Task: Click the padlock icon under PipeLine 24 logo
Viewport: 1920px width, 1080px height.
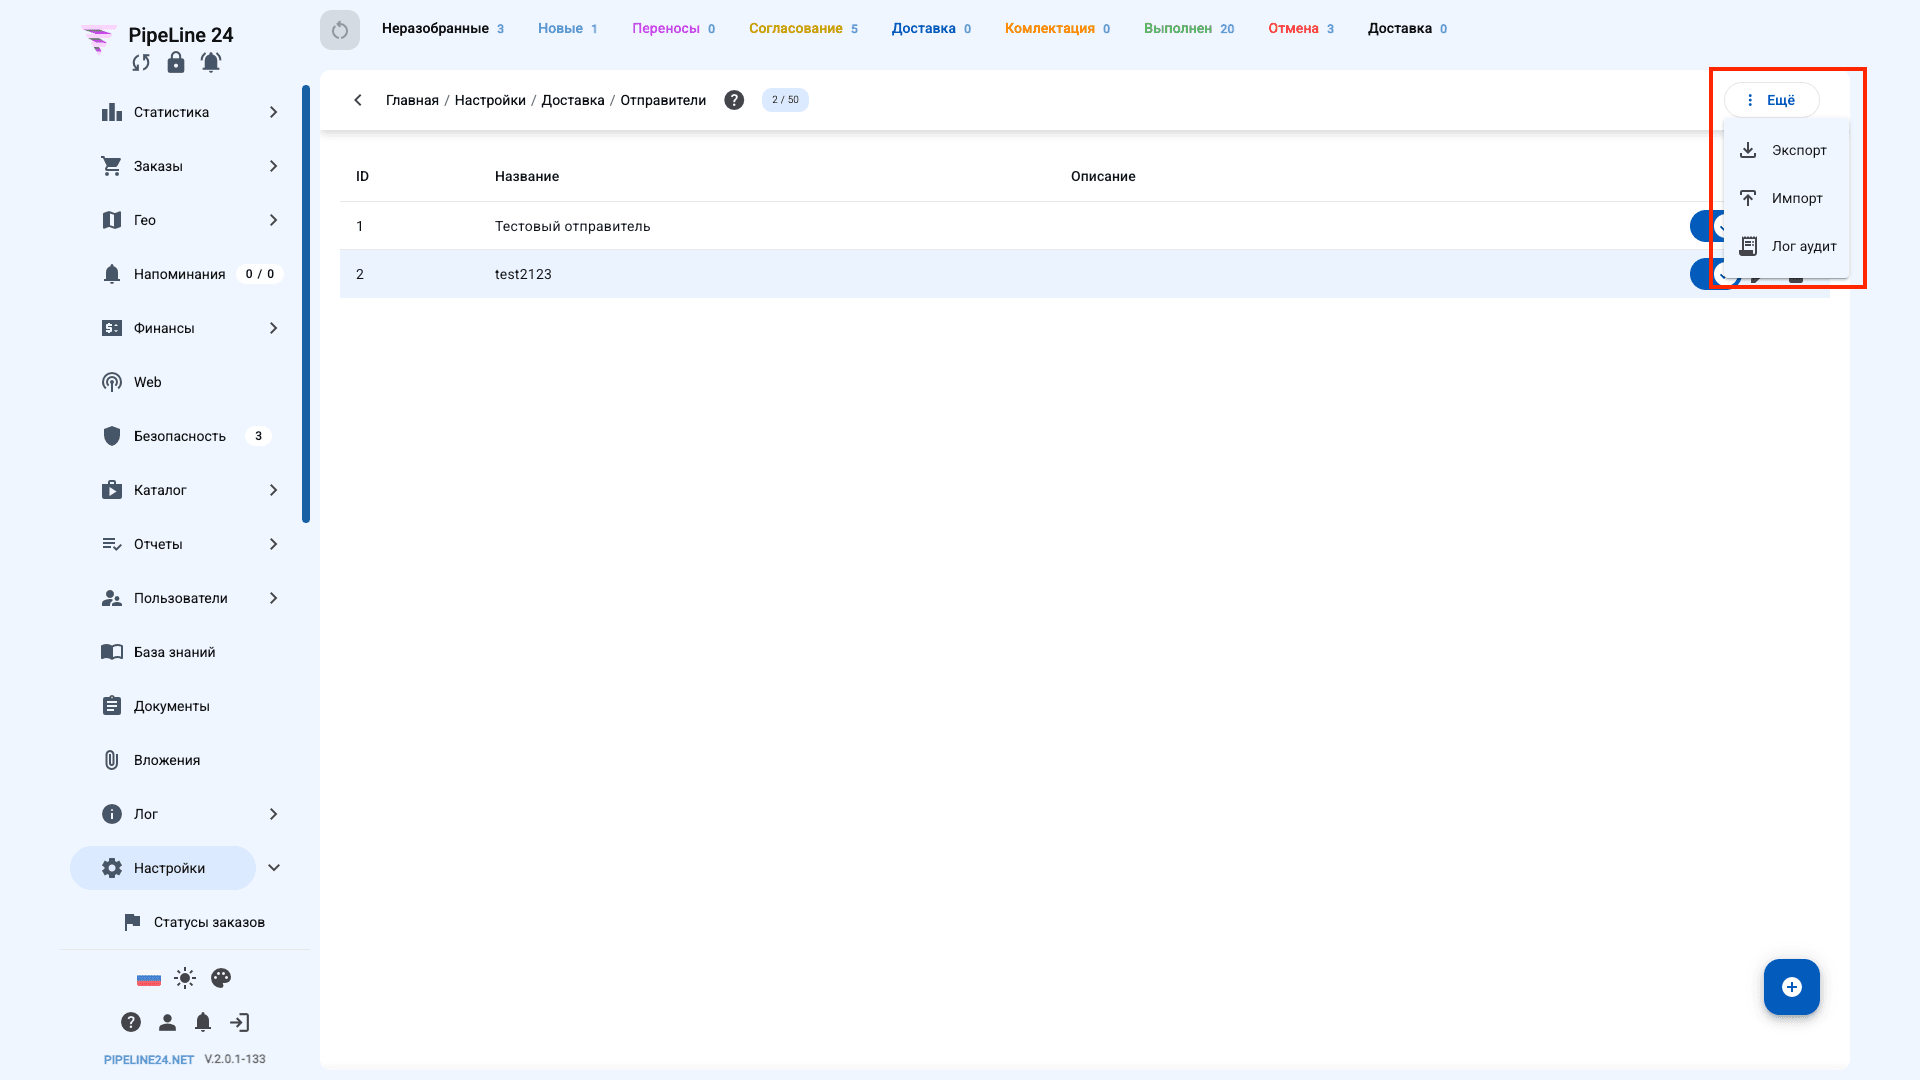Action: click(x=176, y=62)
